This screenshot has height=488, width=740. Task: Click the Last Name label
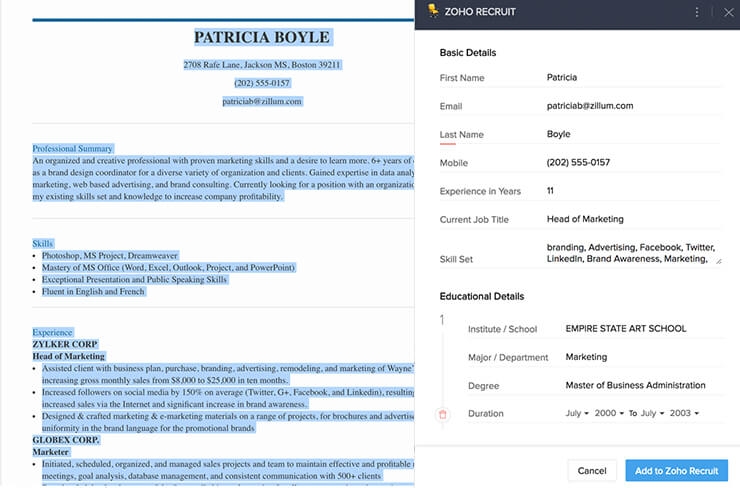point(462,135)
